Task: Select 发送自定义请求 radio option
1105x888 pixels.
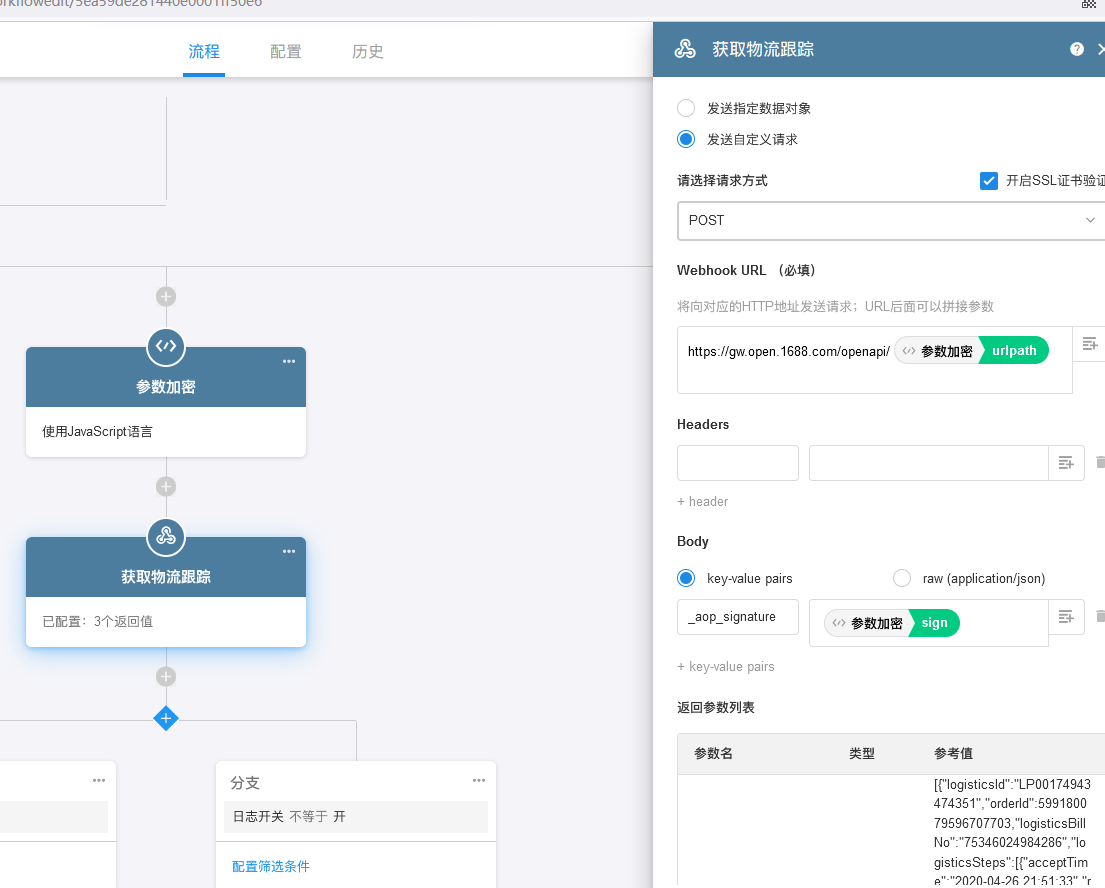Action: pyautogui.click(x=686, y=140)
